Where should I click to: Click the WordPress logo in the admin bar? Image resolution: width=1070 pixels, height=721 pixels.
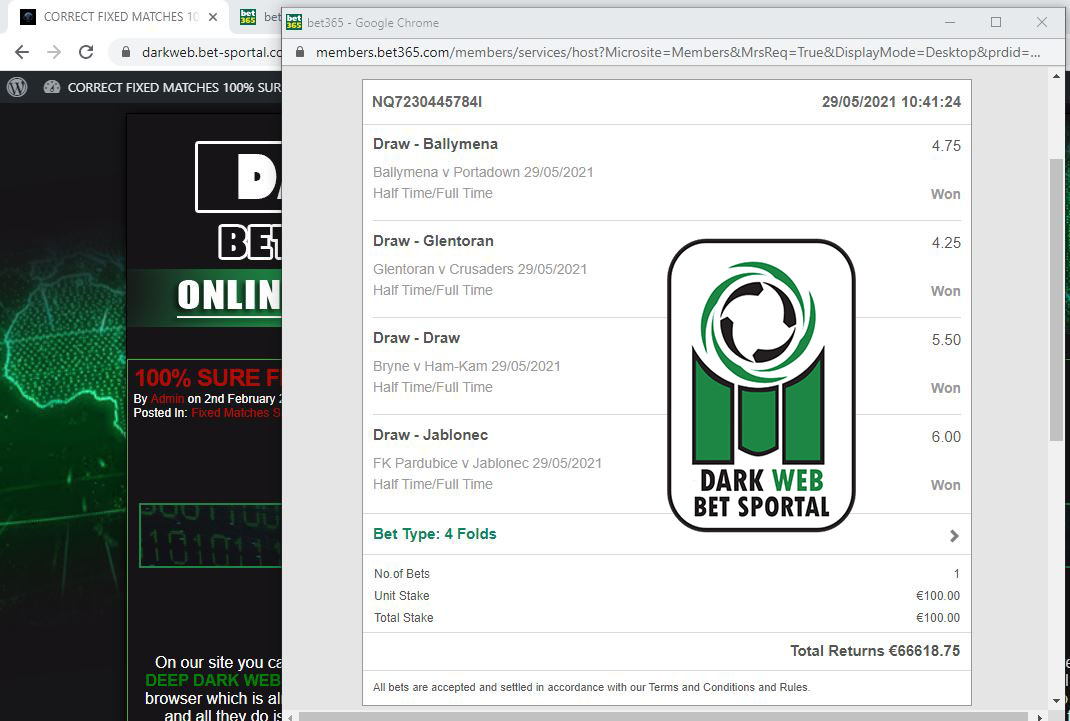(x=17, y=87)
